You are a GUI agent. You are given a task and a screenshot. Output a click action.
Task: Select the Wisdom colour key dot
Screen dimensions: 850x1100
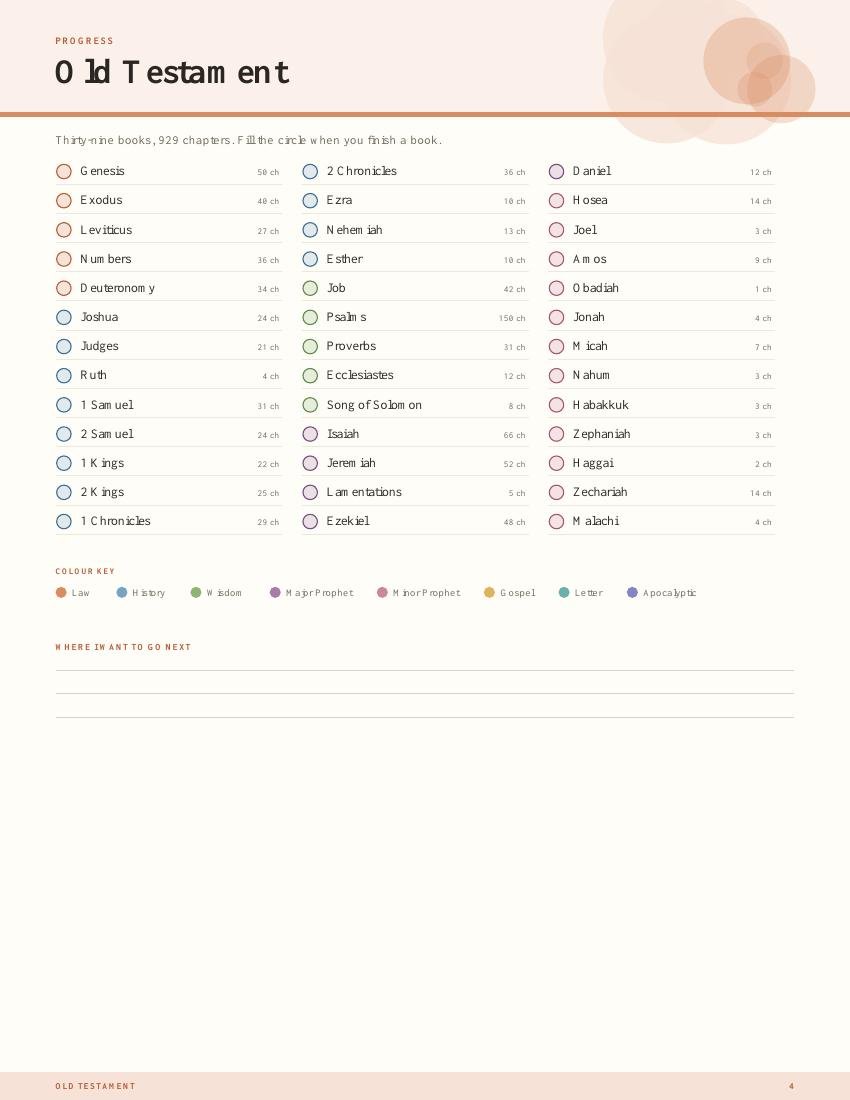tap(196, 593)
